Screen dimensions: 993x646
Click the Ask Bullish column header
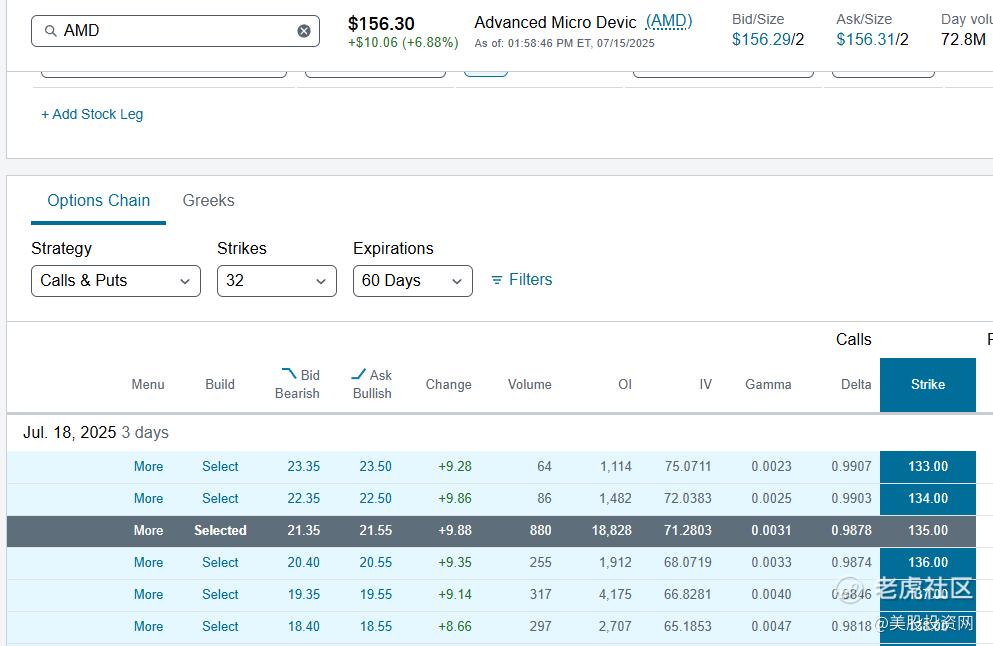tap(372, 384)
